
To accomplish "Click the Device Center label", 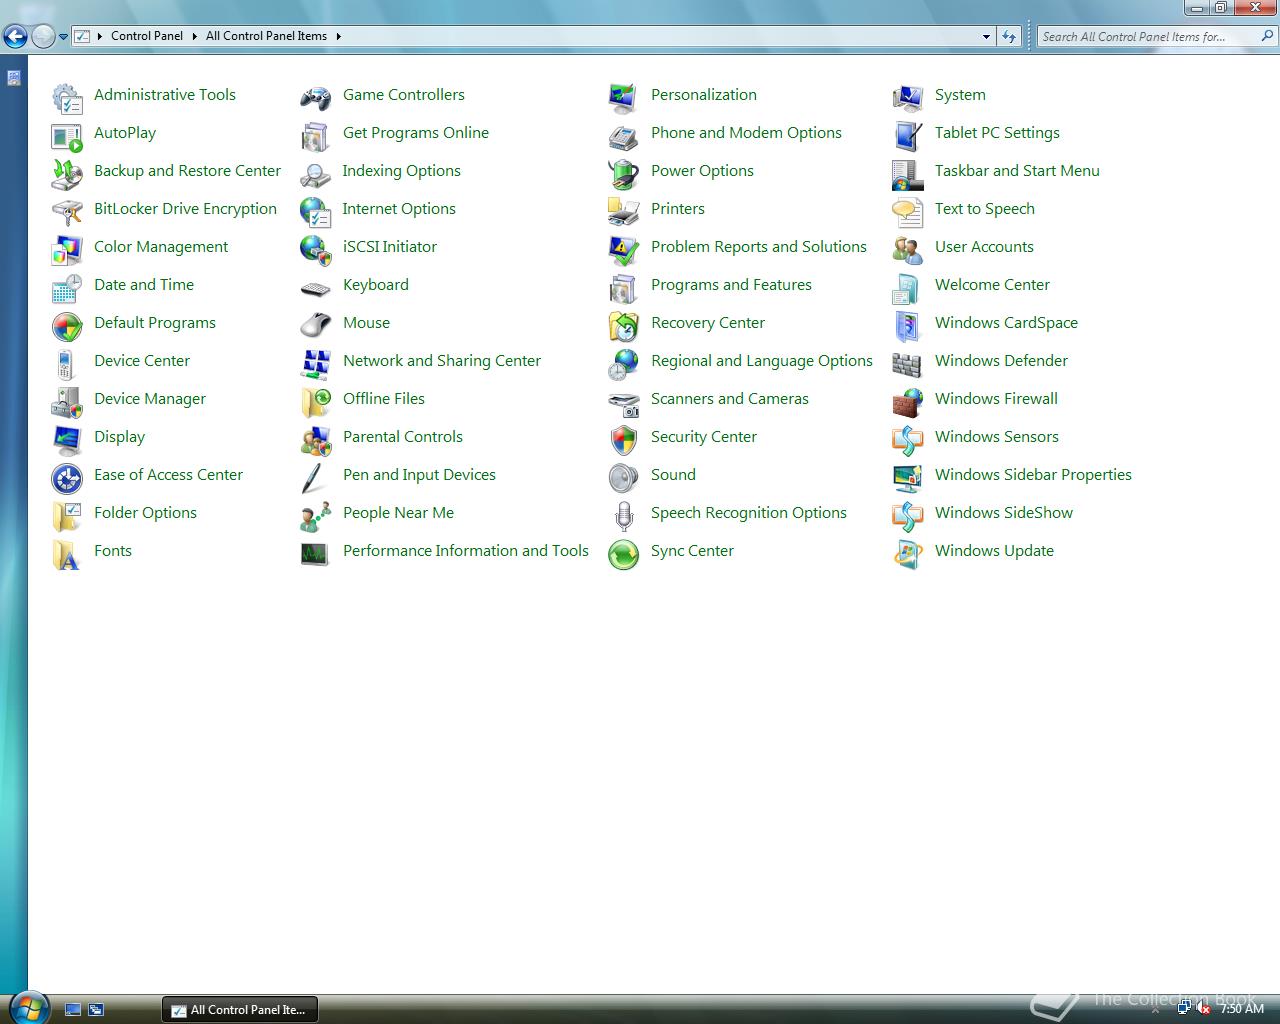I will [x=142, y=361].
